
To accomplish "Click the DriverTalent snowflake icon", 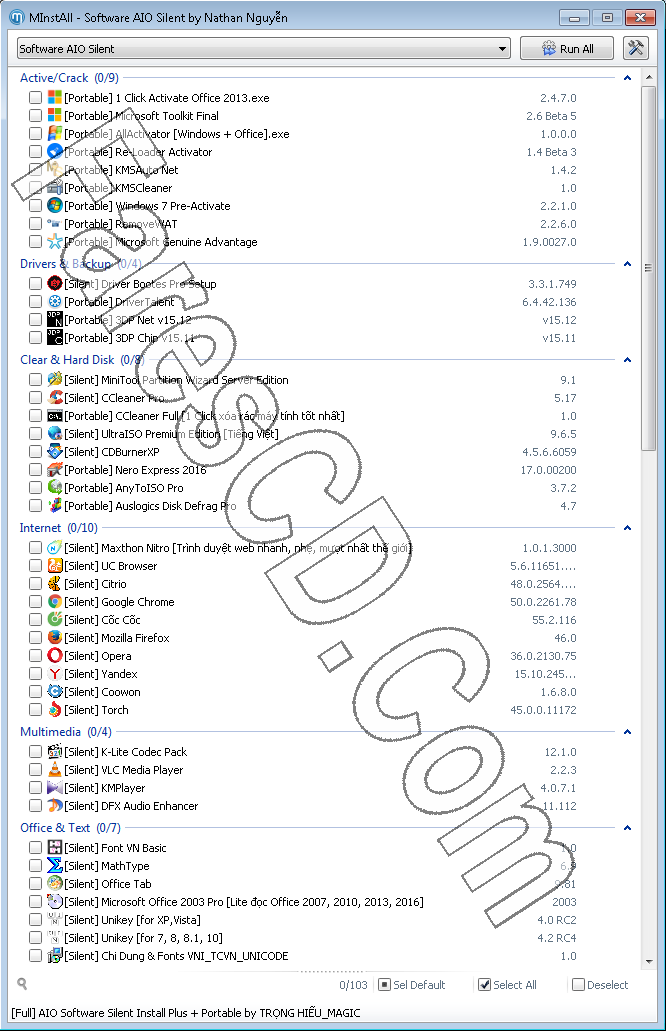I will [x=55, y=302].
